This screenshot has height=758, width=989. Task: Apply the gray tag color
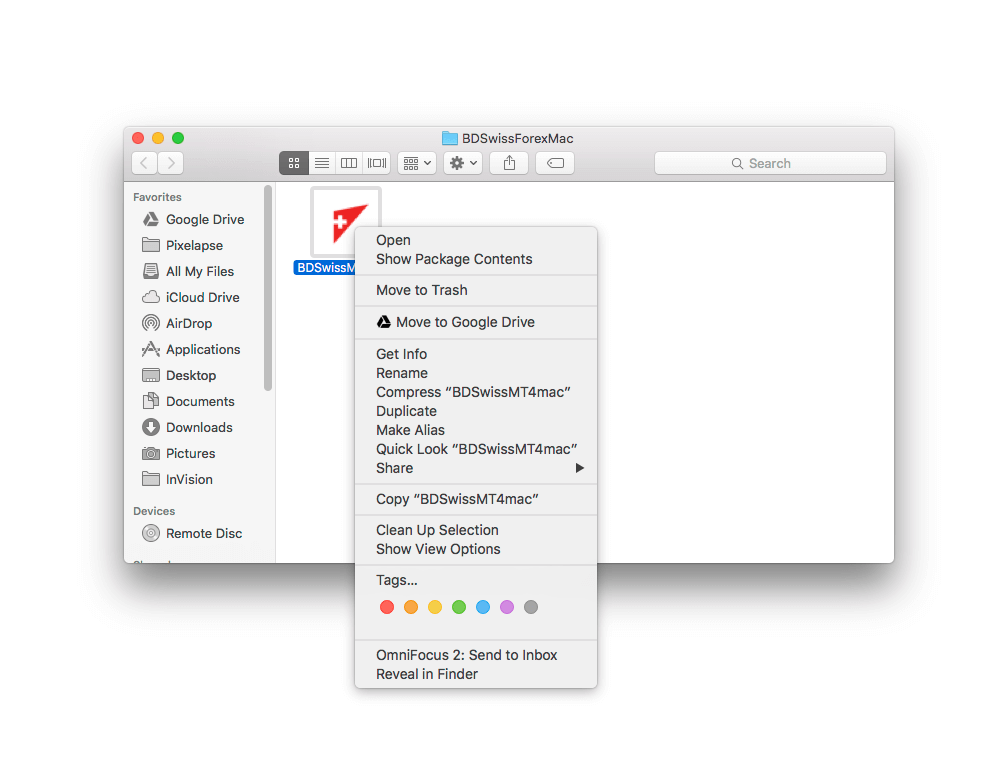click(530, 607)
